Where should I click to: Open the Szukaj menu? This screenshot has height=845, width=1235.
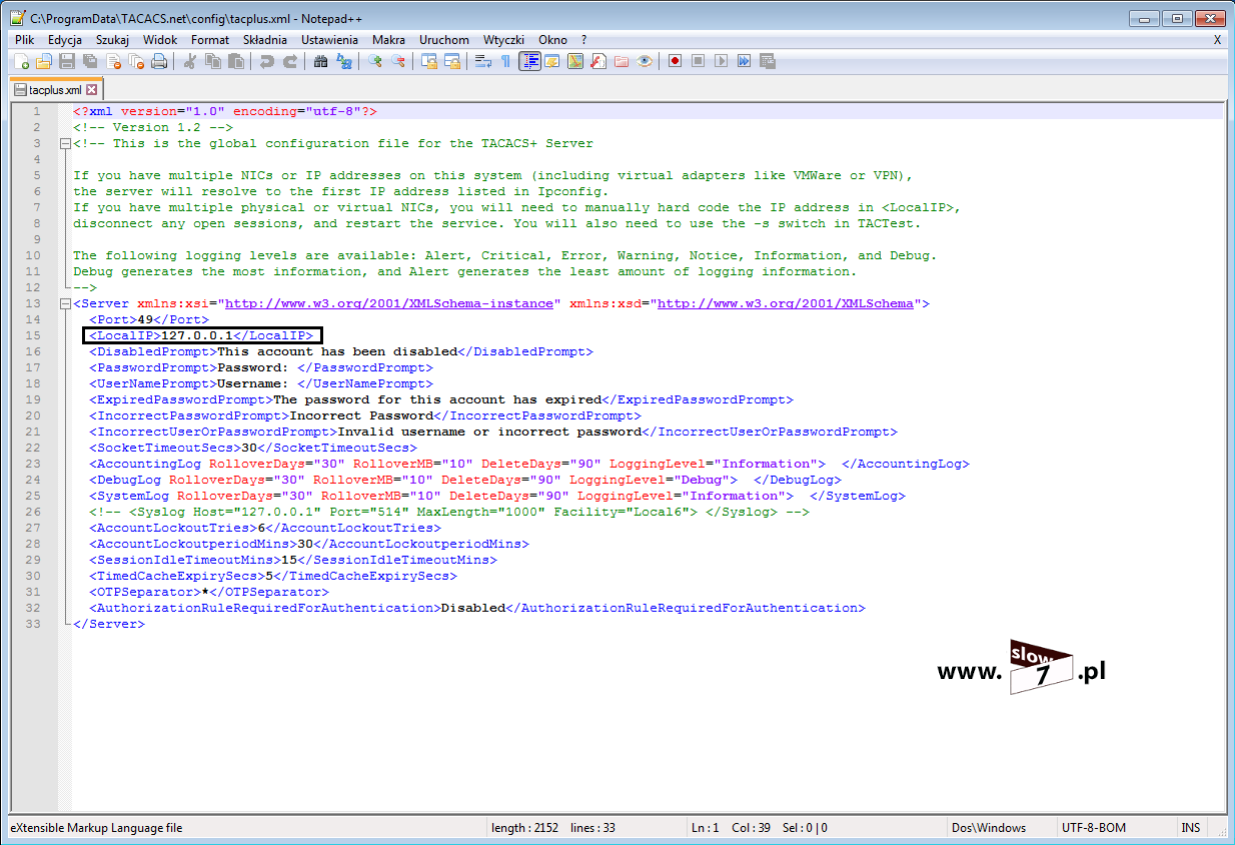[113, 40]
